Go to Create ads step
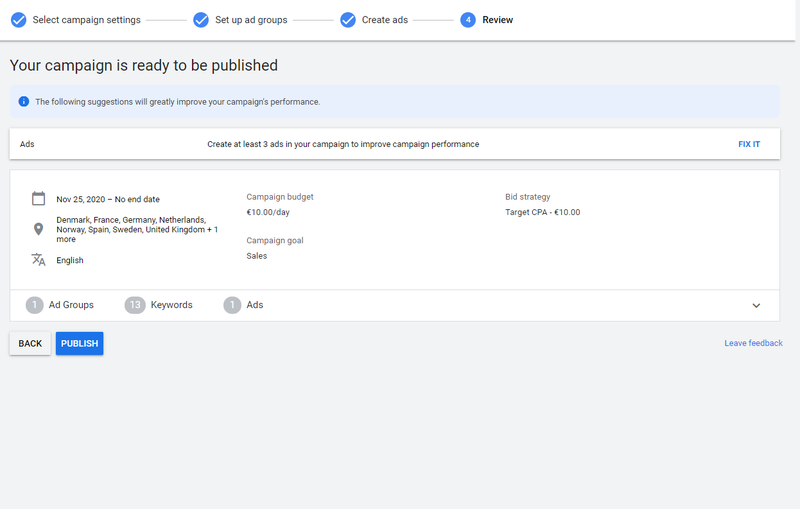Image resolution: width=800 pixels, height=509 pixels. tap(385, 20)
